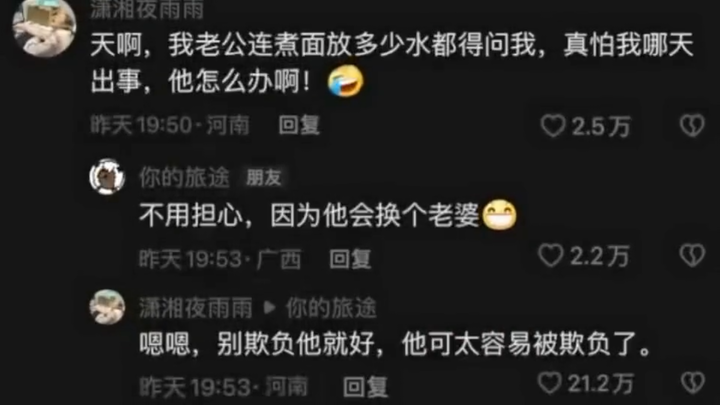Tap the 21.2万 like count
The width and height of the screenshot is (720, 405).
tap(601, 383)
